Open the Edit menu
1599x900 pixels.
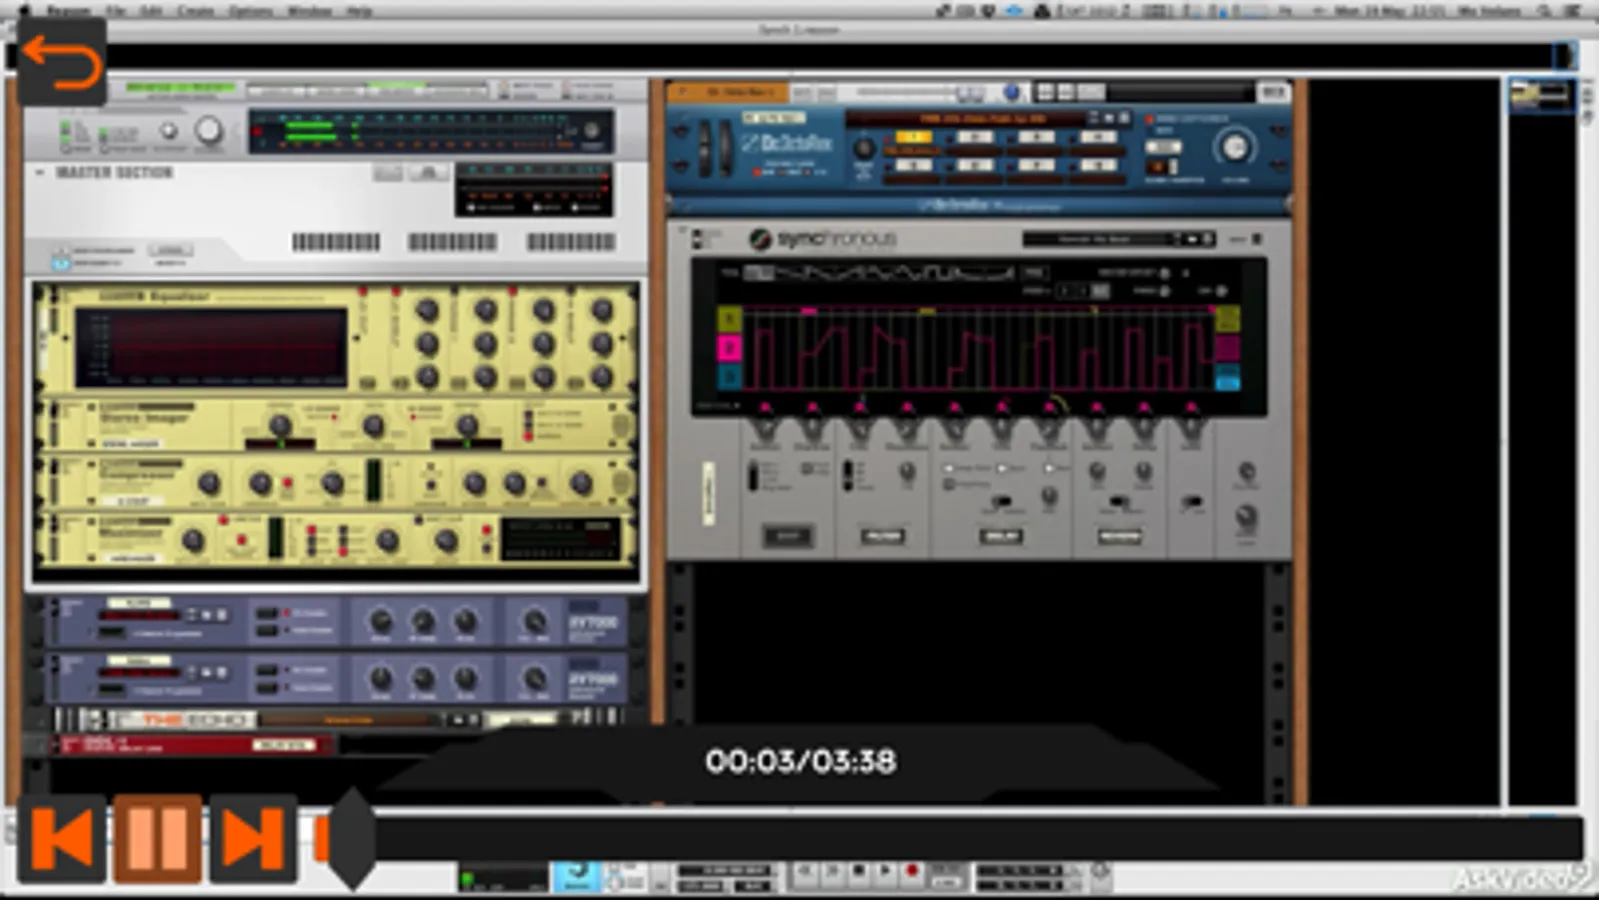[x=151, y=11]
